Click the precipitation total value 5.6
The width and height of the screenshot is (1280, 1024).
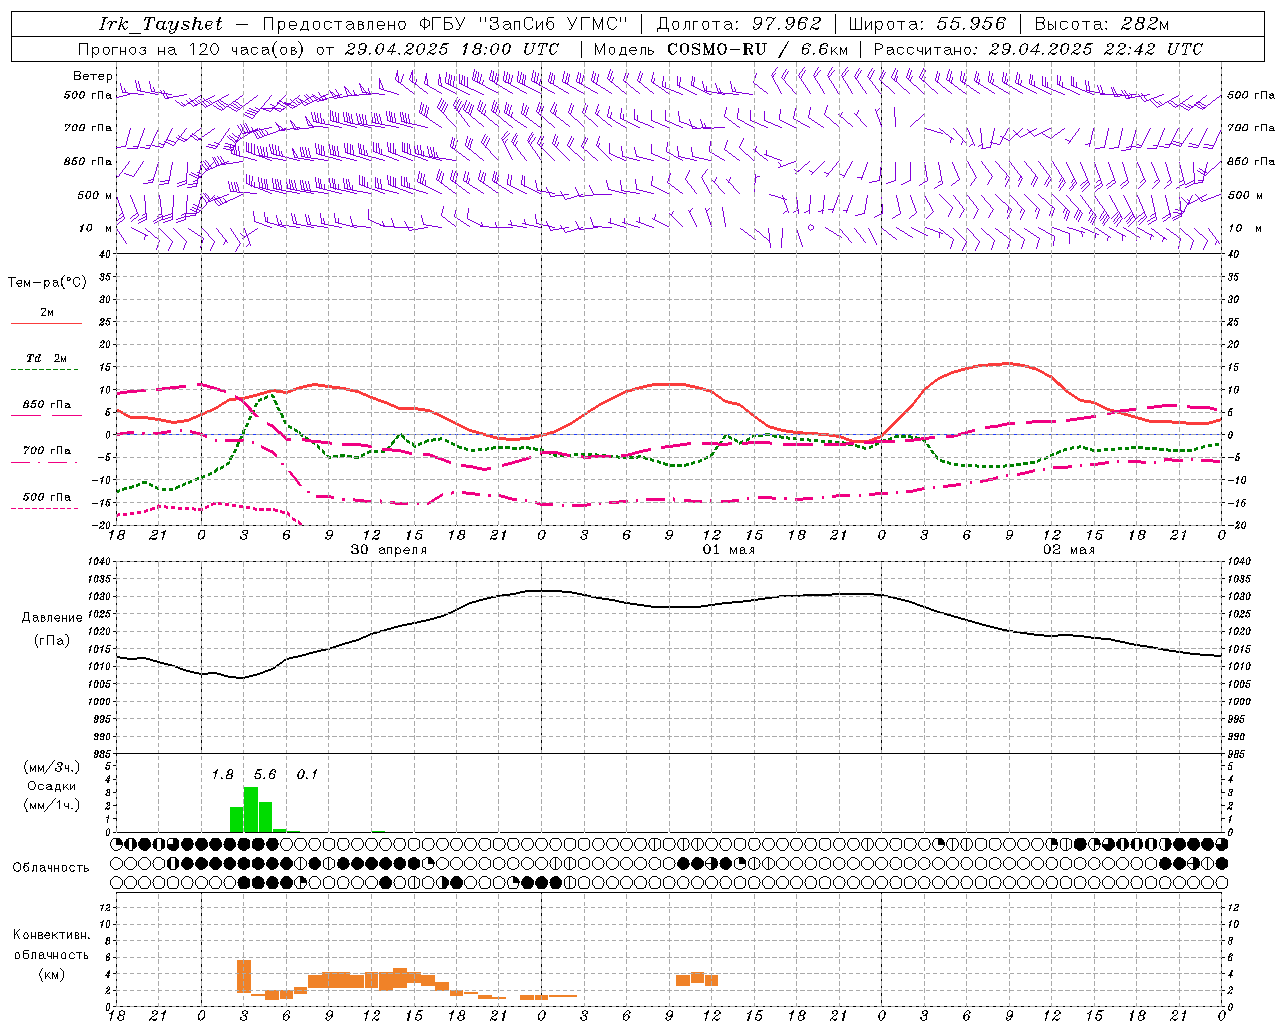[x=265, y=775]
